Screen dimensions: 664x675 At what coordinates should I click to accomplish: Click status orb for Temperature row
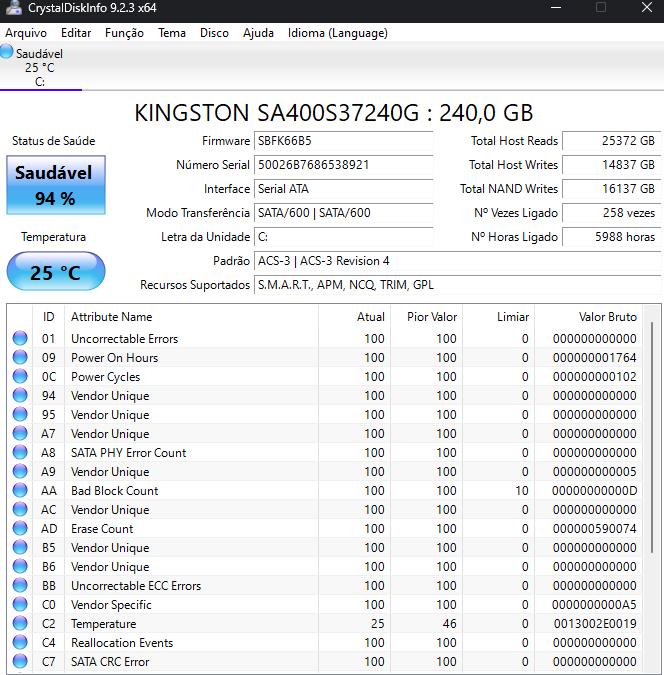[x=20, y=623]
